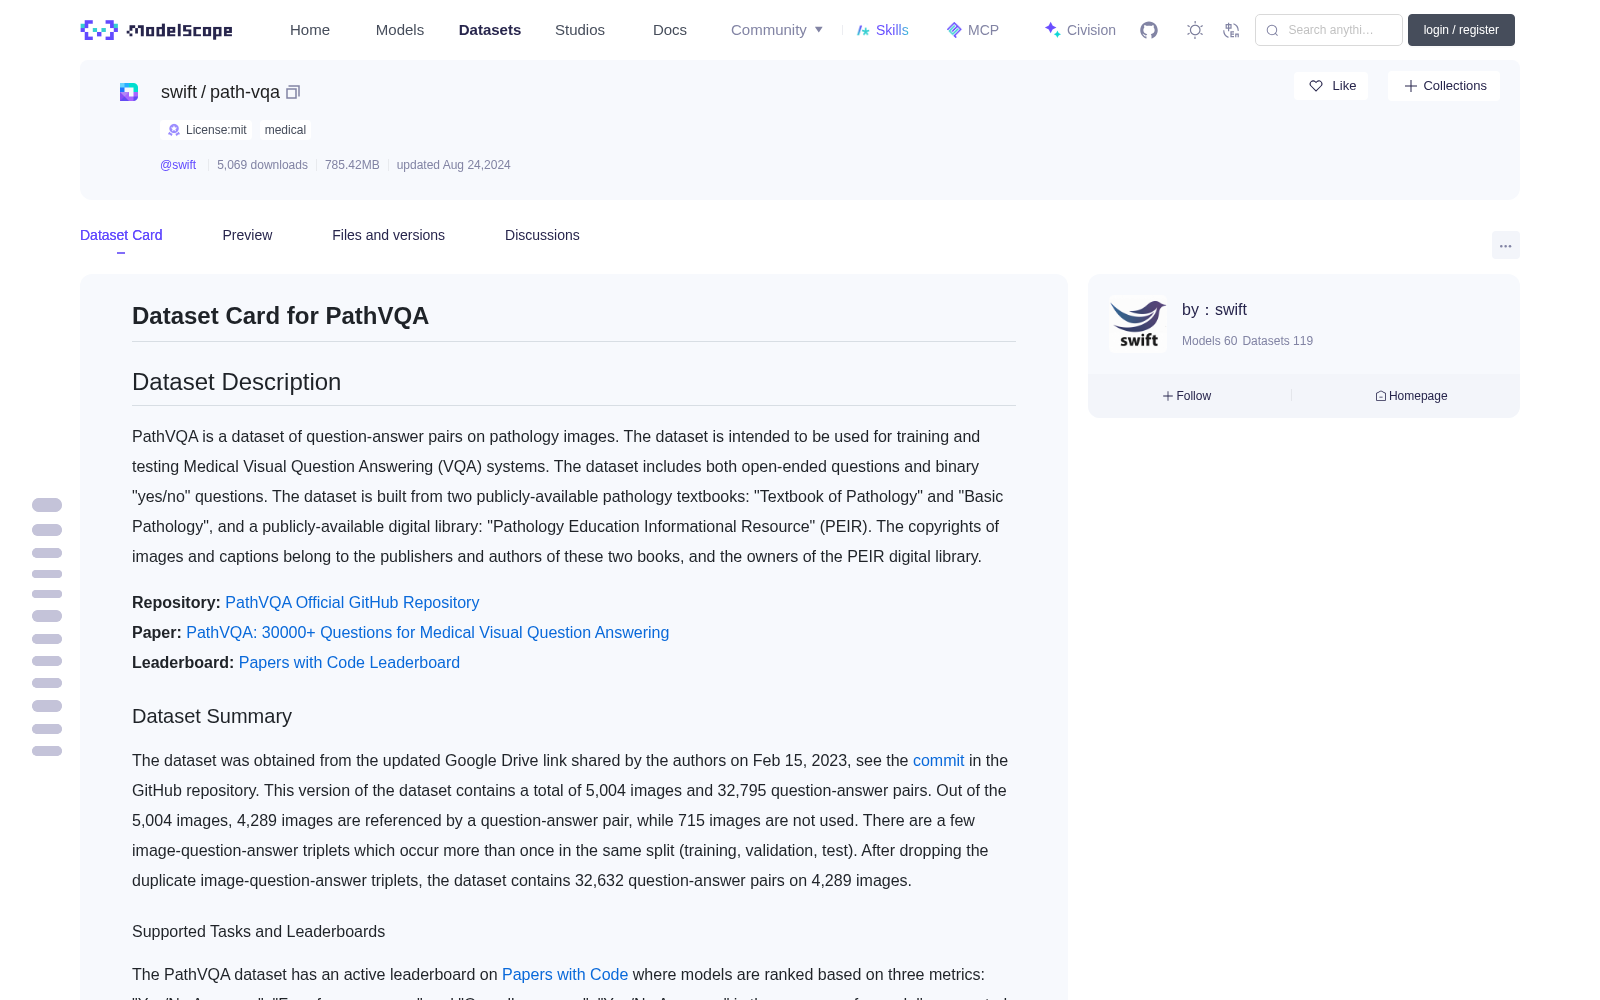This screenshot has height=1000, width=1600.
Task: Follow the commit link in Dataset Summary
Action: (x=938, y=760)
